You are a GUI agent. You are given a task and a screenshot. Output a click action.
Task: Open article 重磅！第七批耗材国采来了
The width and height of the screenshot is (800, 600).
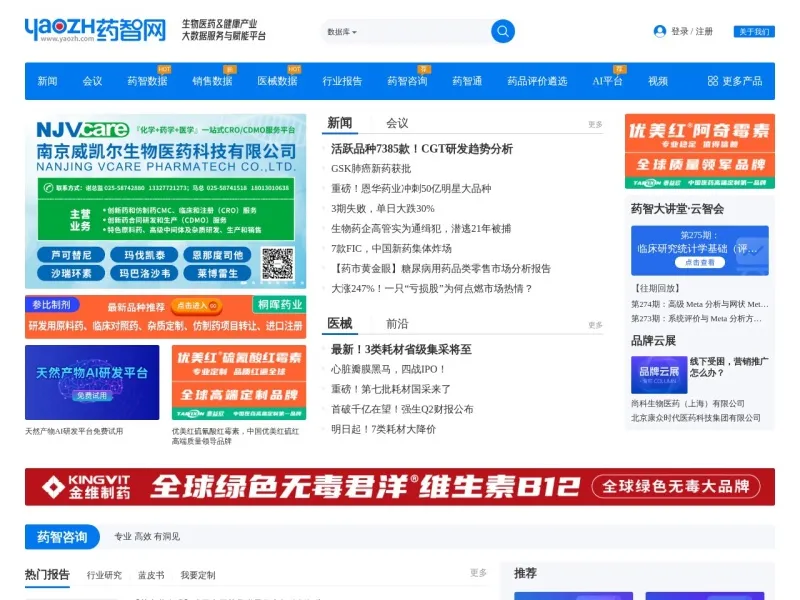[x=391, y=389]
